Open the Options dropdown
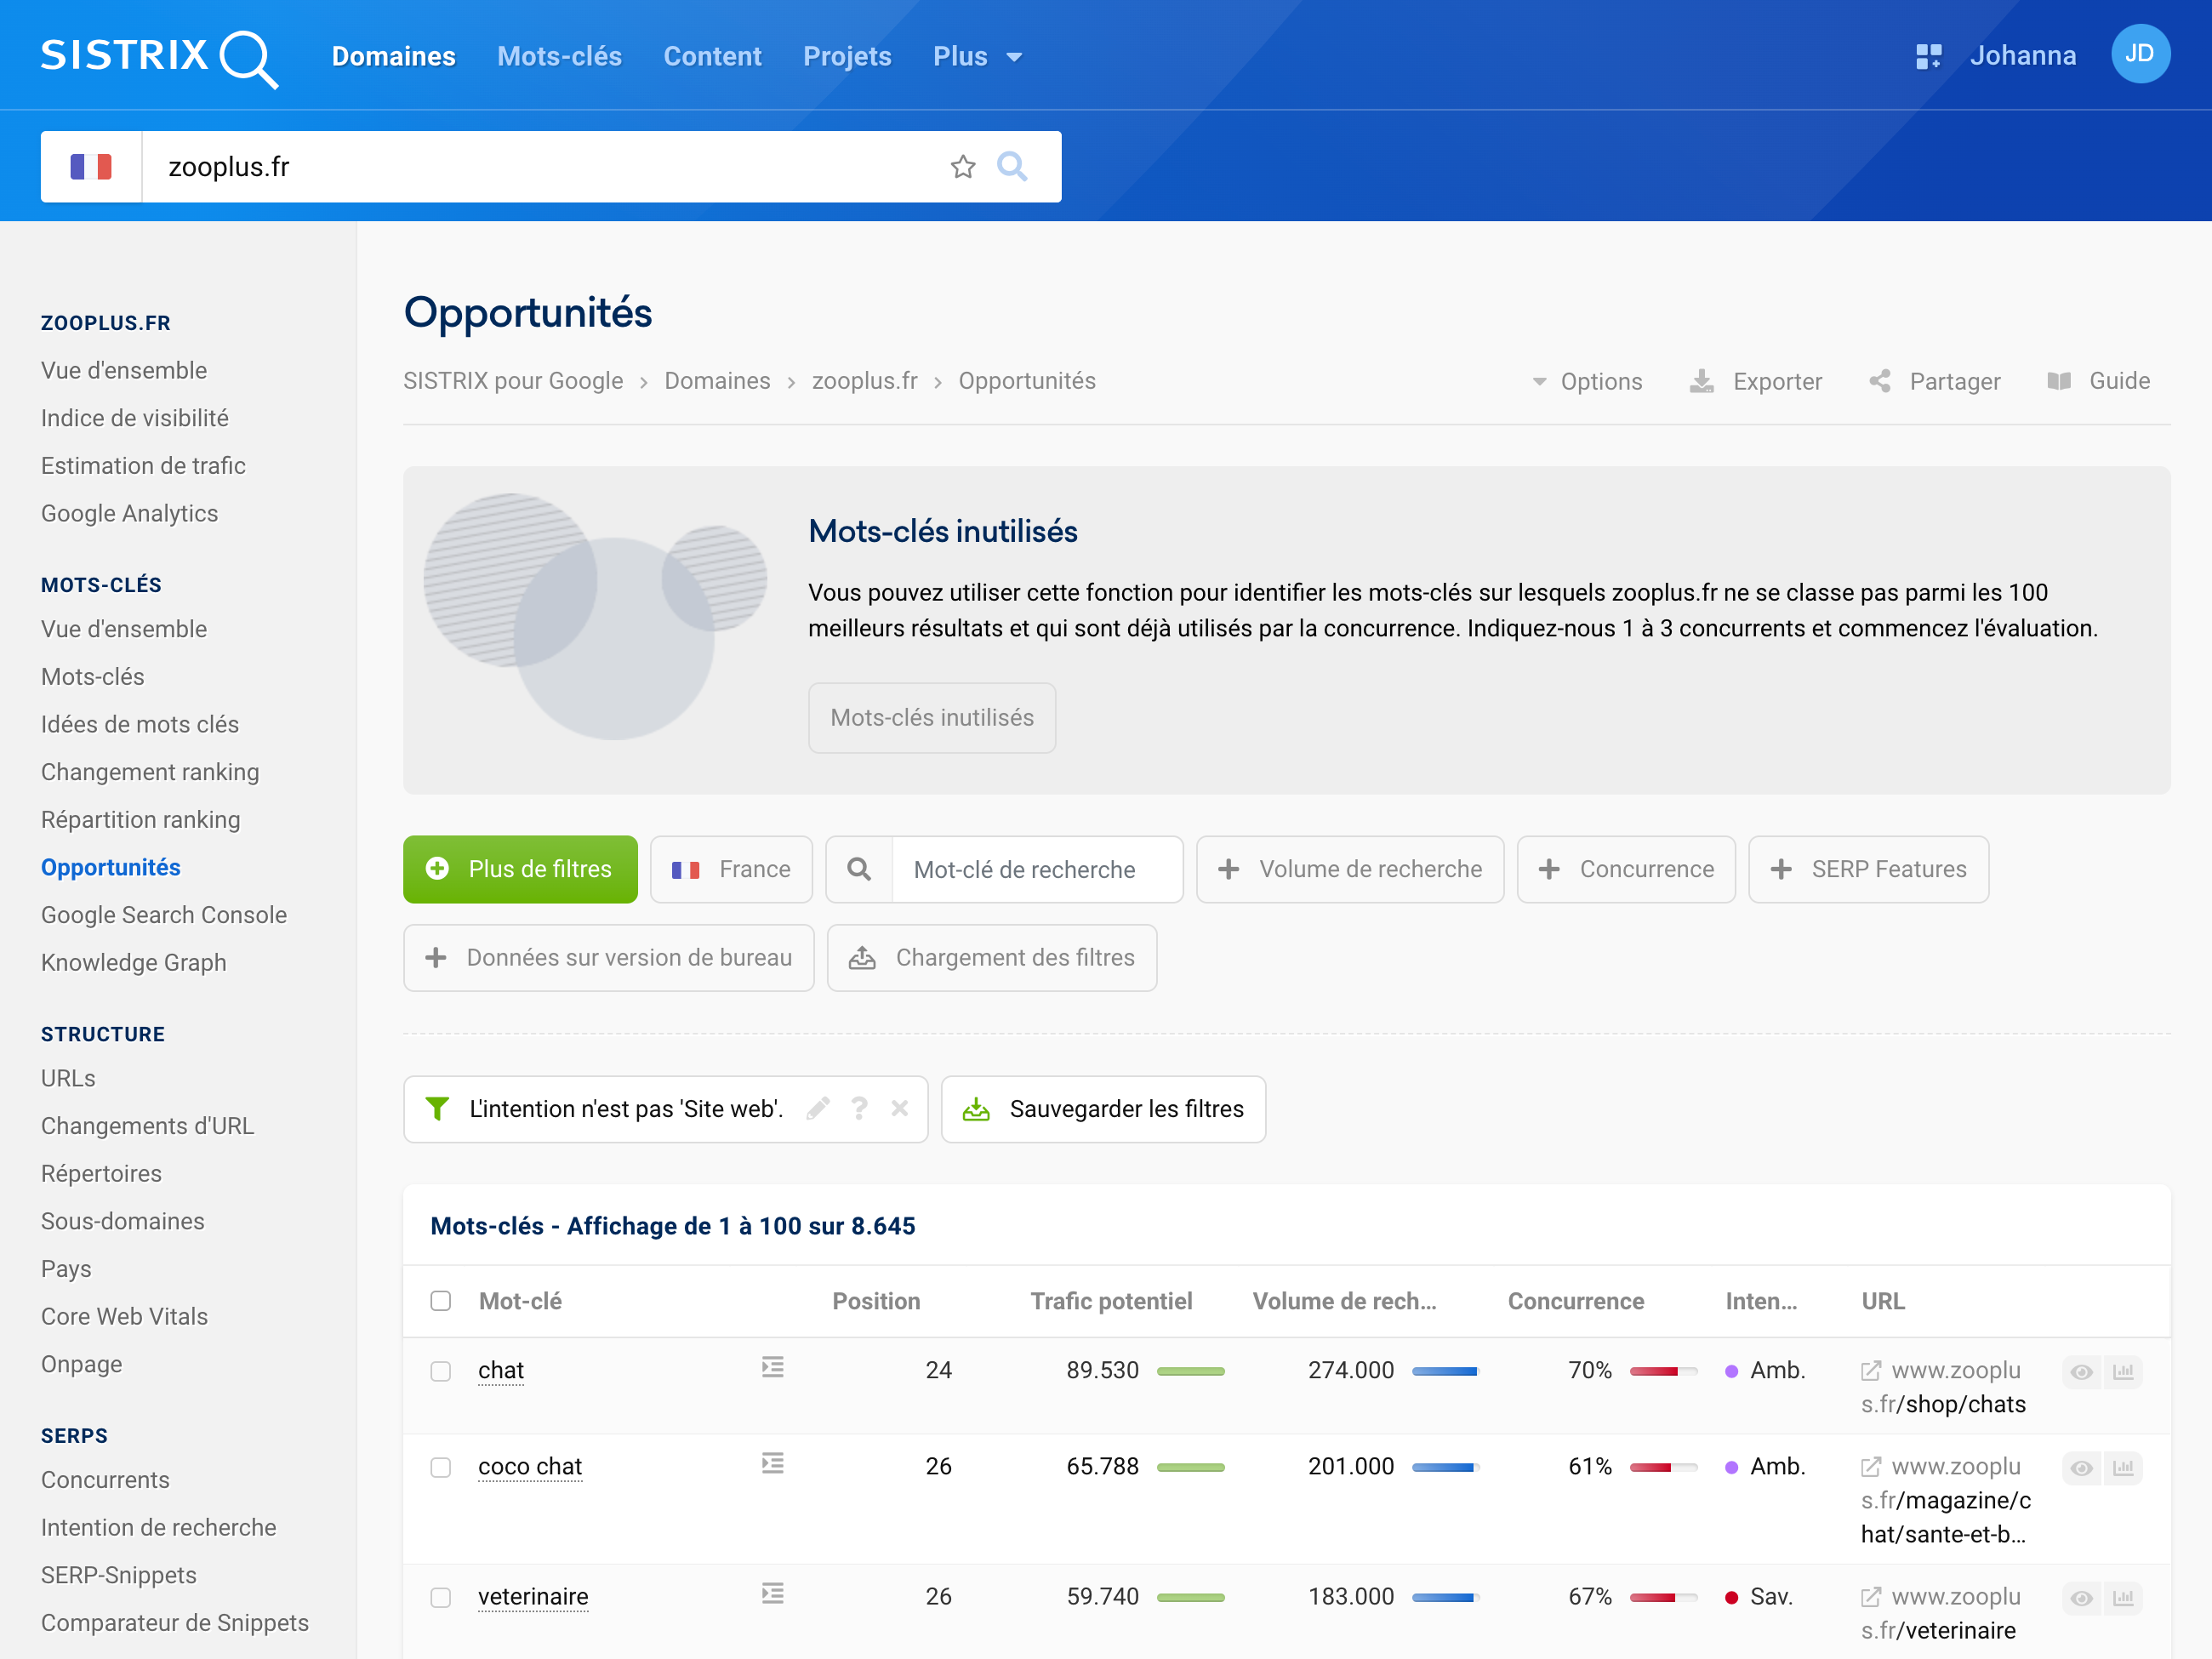The height and width of the screenshot is (1659, 2212). click(x=1587, y=381)
